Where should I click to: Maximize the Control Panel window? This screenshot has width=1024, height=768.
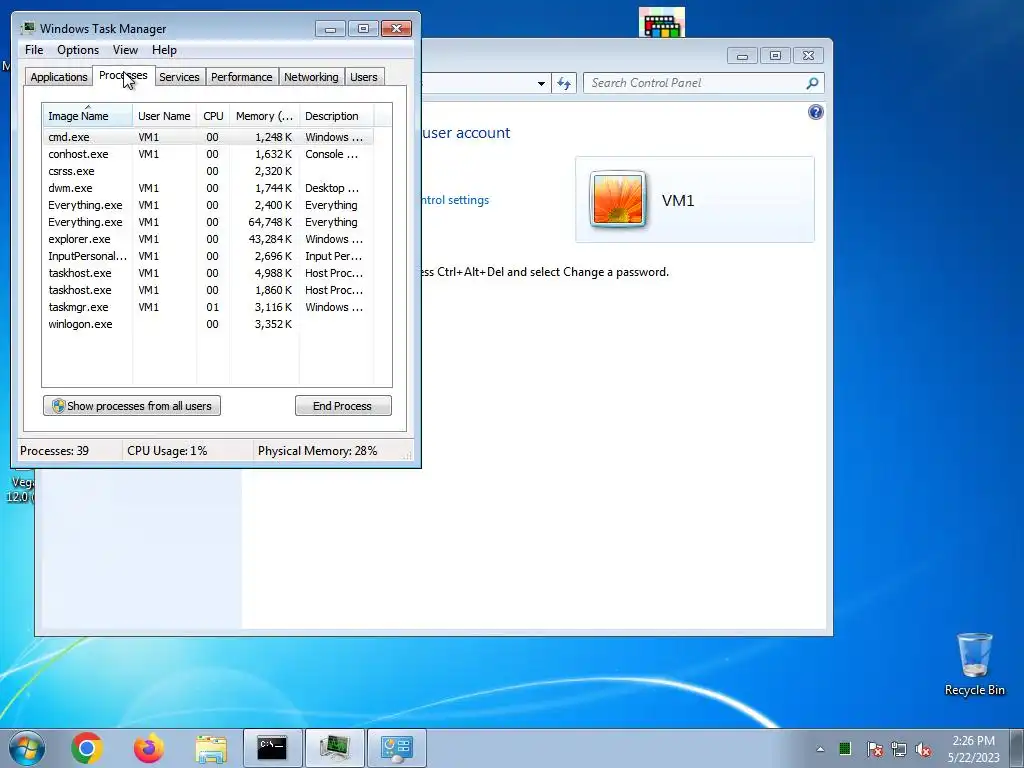(775, 56)
